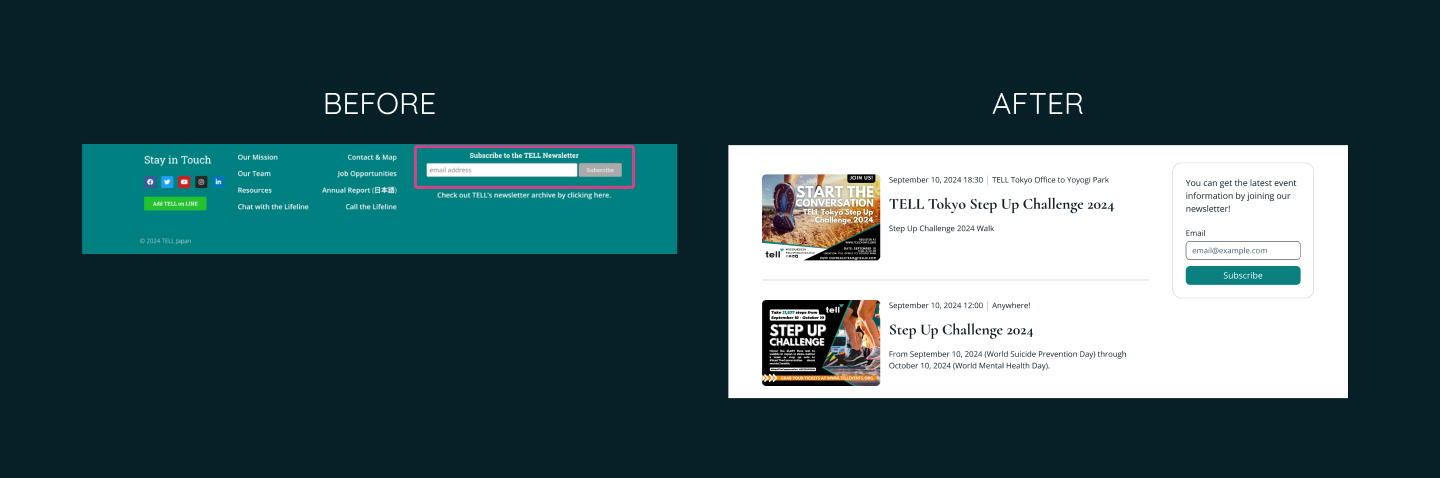Open the Start the Conversation event thumbnail
This screenshot has width=1440, height=478.
[x=821, y=217]
